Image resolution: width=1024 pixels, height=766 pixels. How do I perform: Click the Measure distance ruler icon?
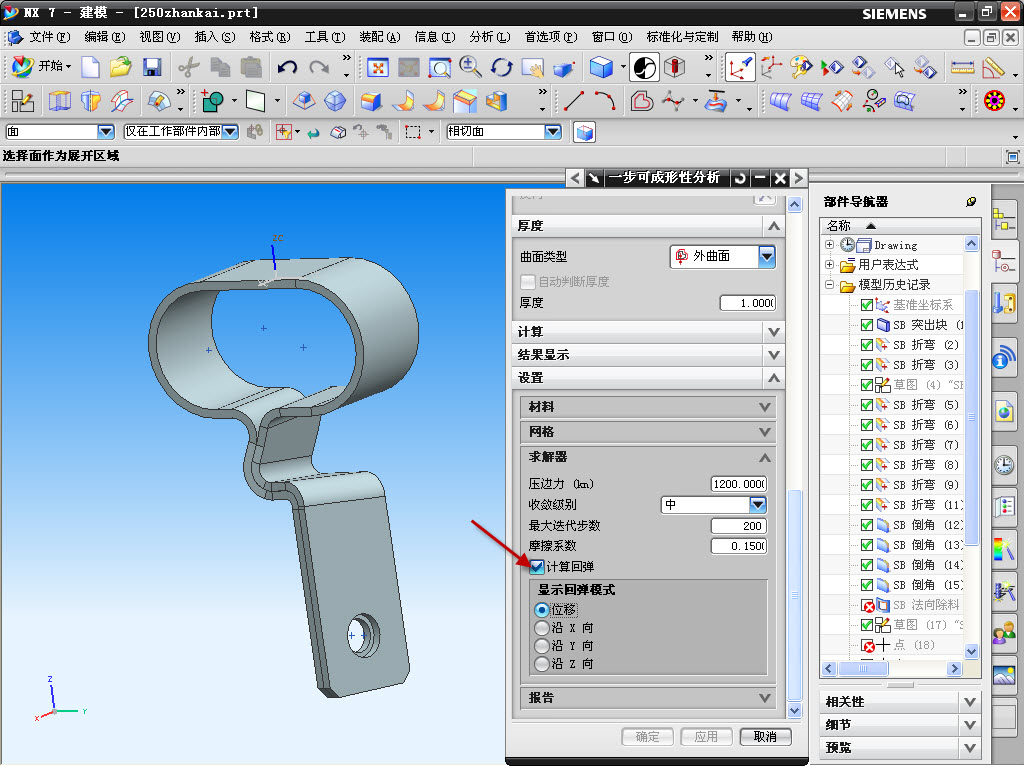(x=962, y=67)
